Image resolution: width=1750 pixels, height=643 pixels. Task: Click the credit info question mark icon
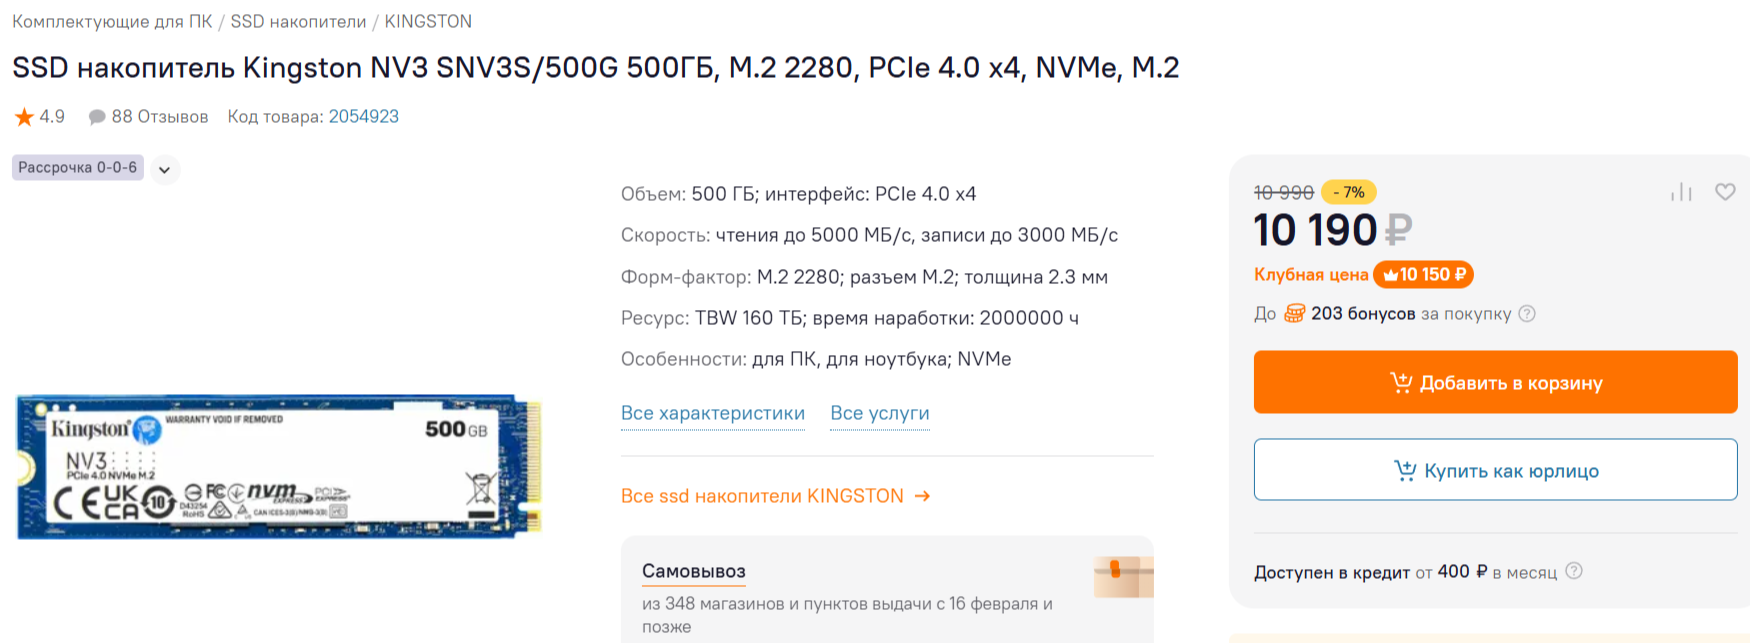[1574, 571]
